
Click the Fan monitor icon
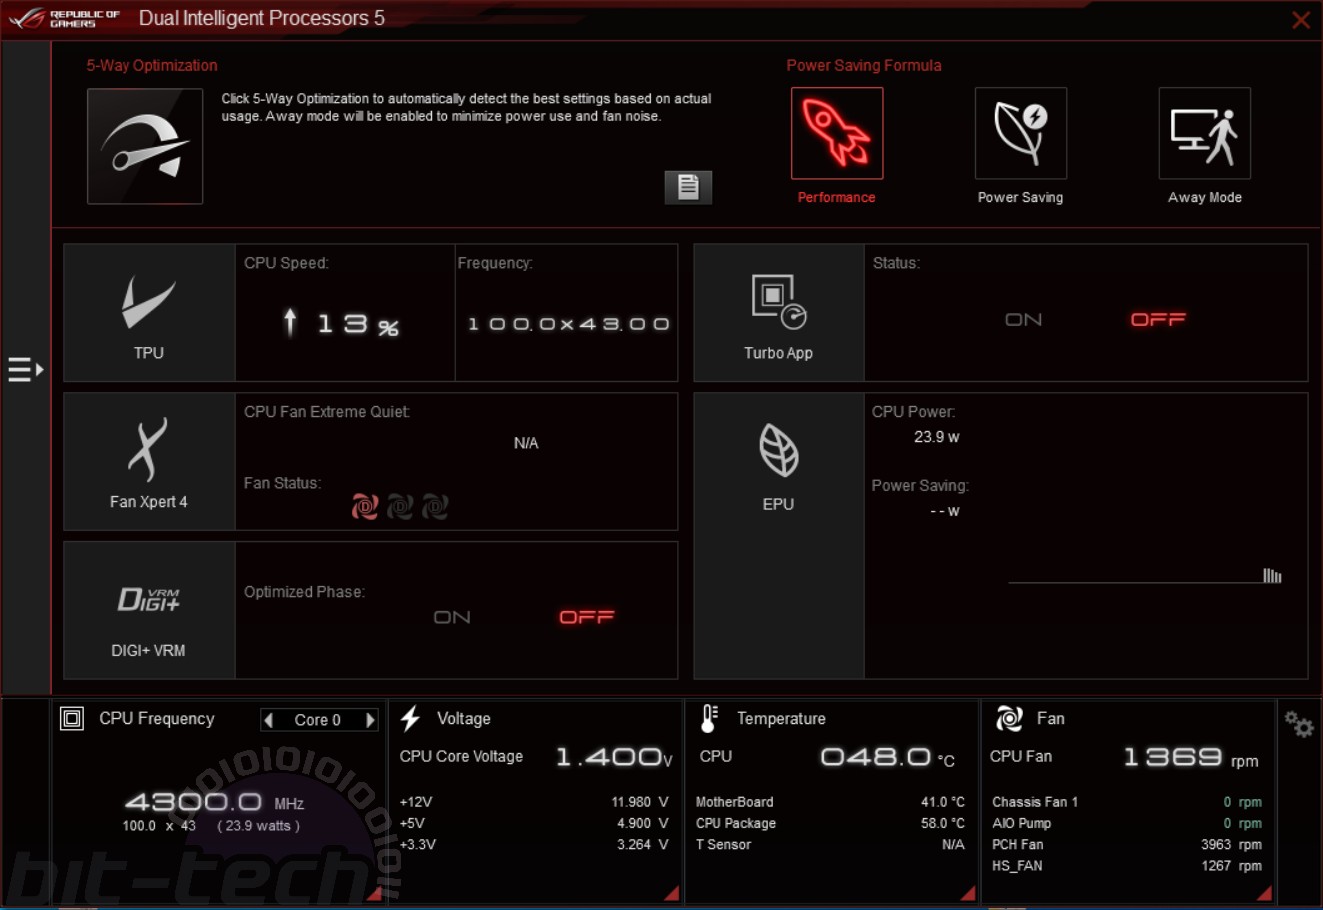point(1009,719)
